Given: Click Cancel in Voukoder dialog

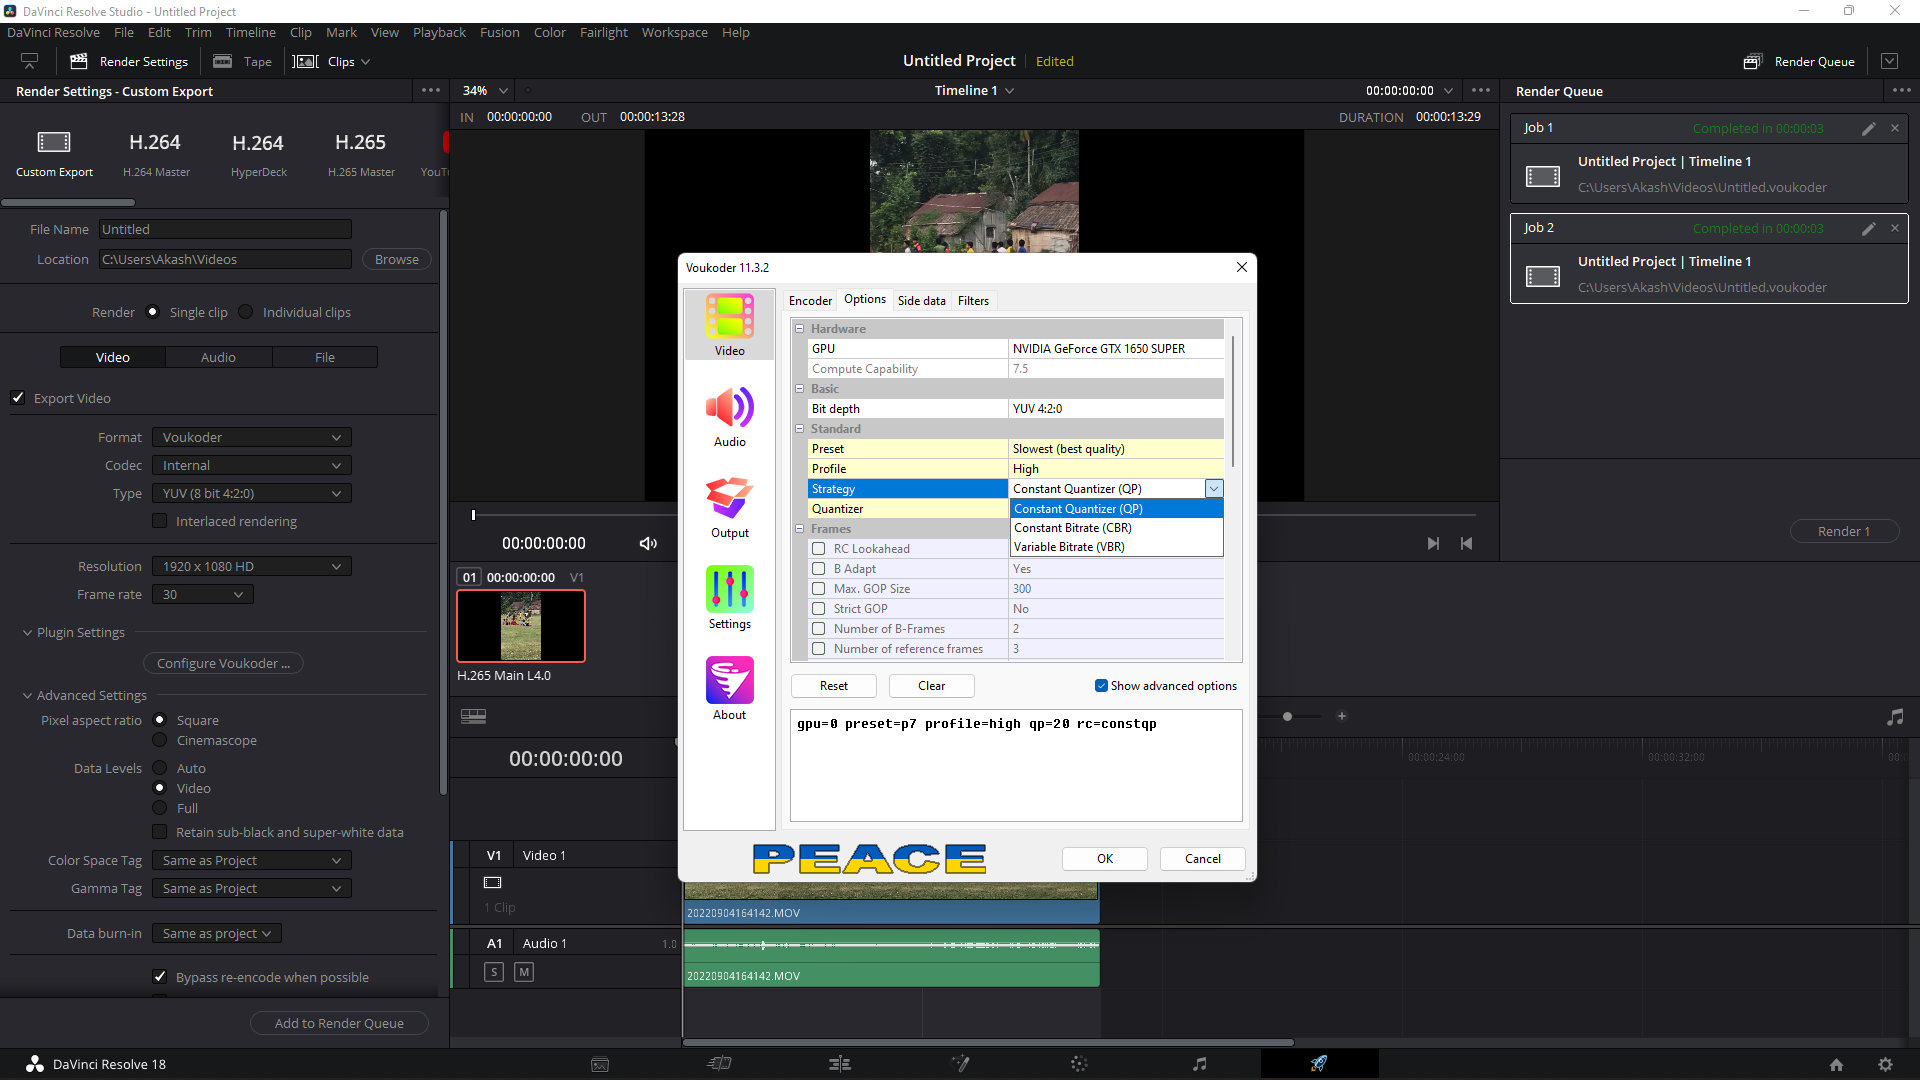Looking at the screenshot, I should pyautogui.click(x=1203, y=859).
